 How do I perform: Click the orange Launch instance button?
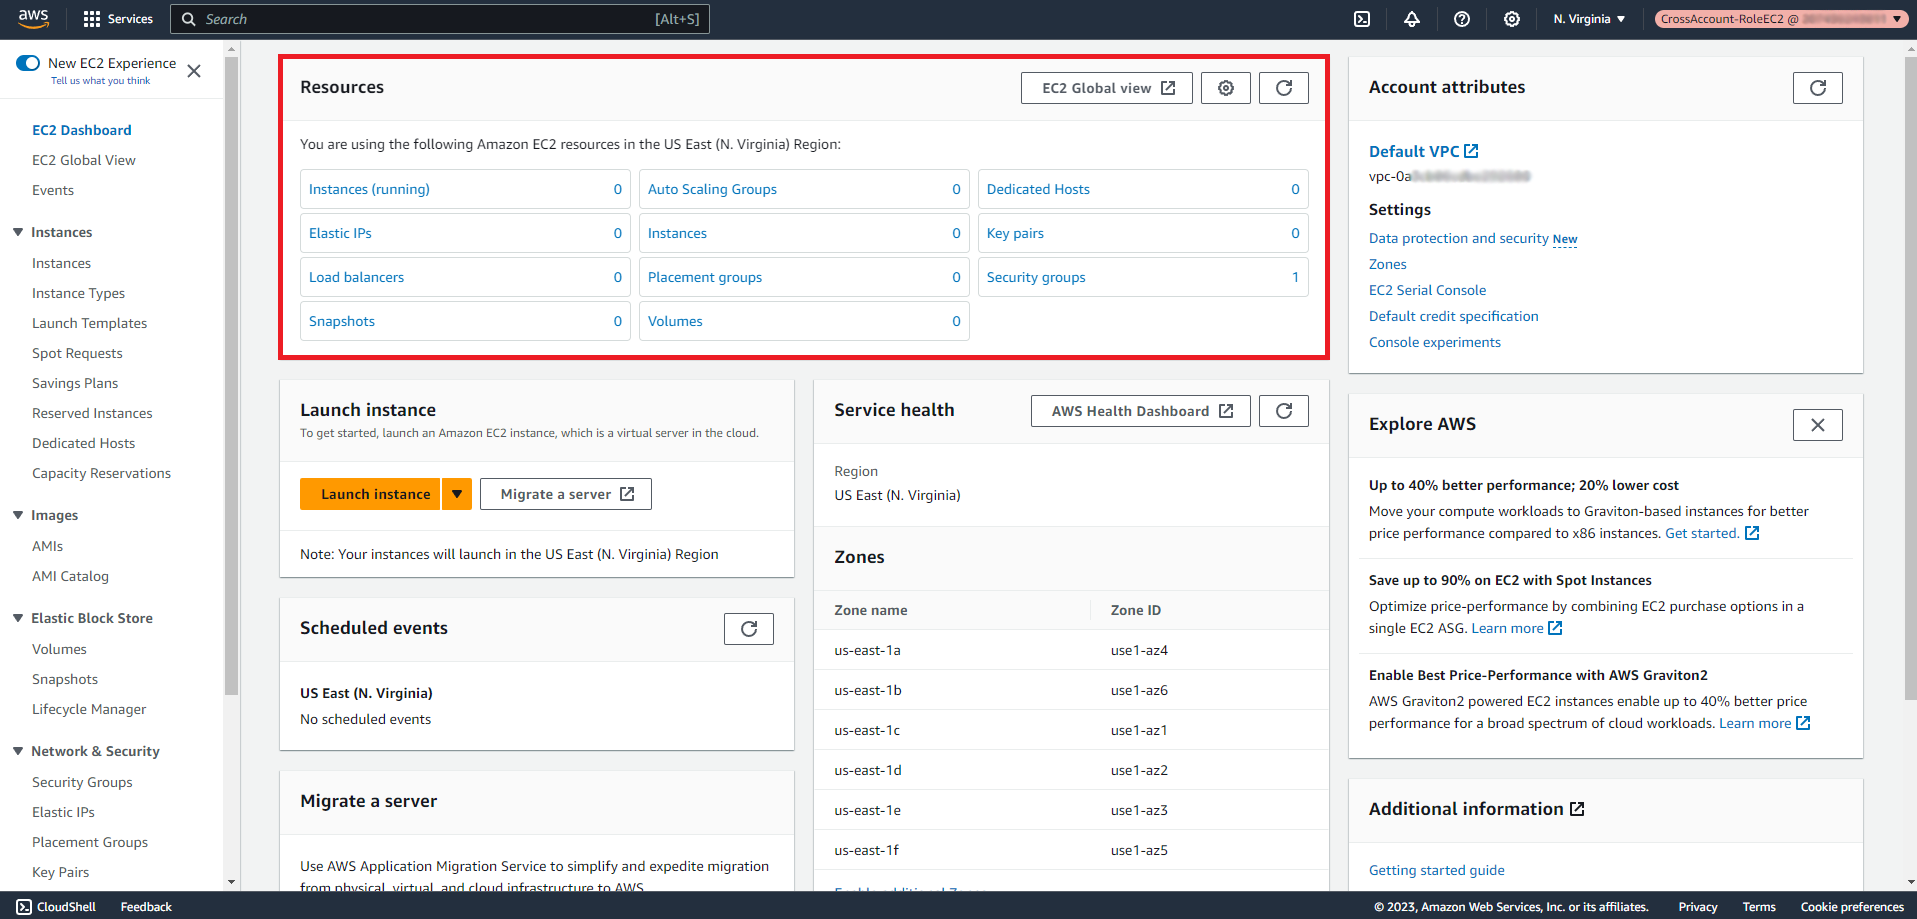point(370,494)
